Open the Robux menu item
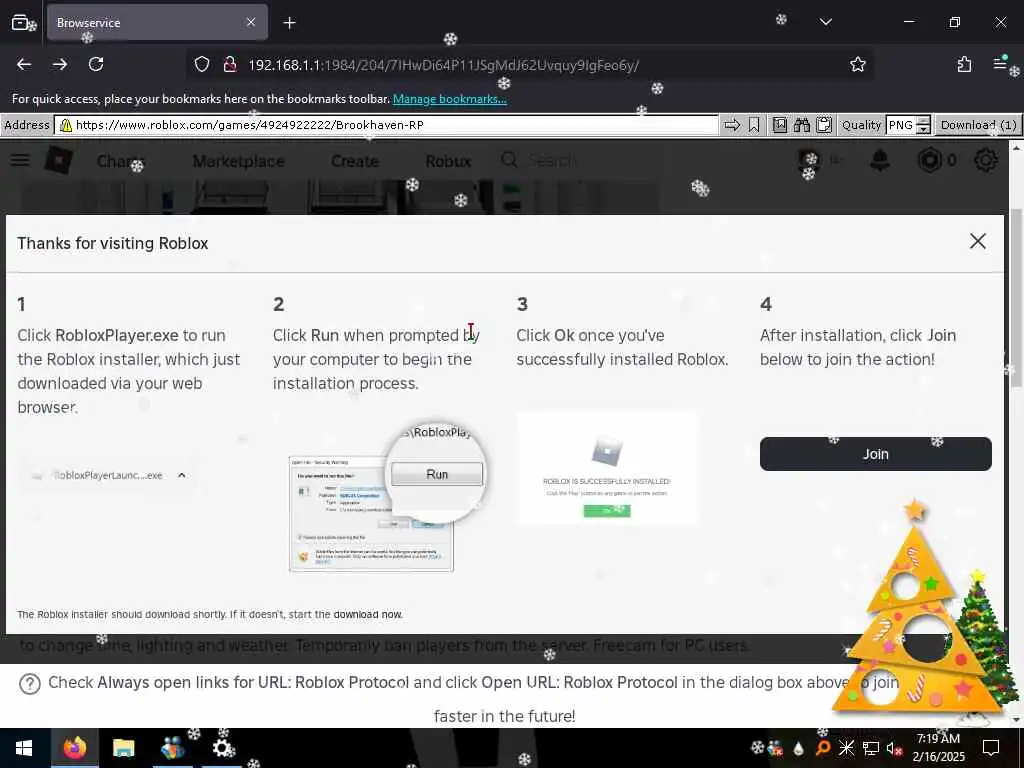 click(448, 161)
